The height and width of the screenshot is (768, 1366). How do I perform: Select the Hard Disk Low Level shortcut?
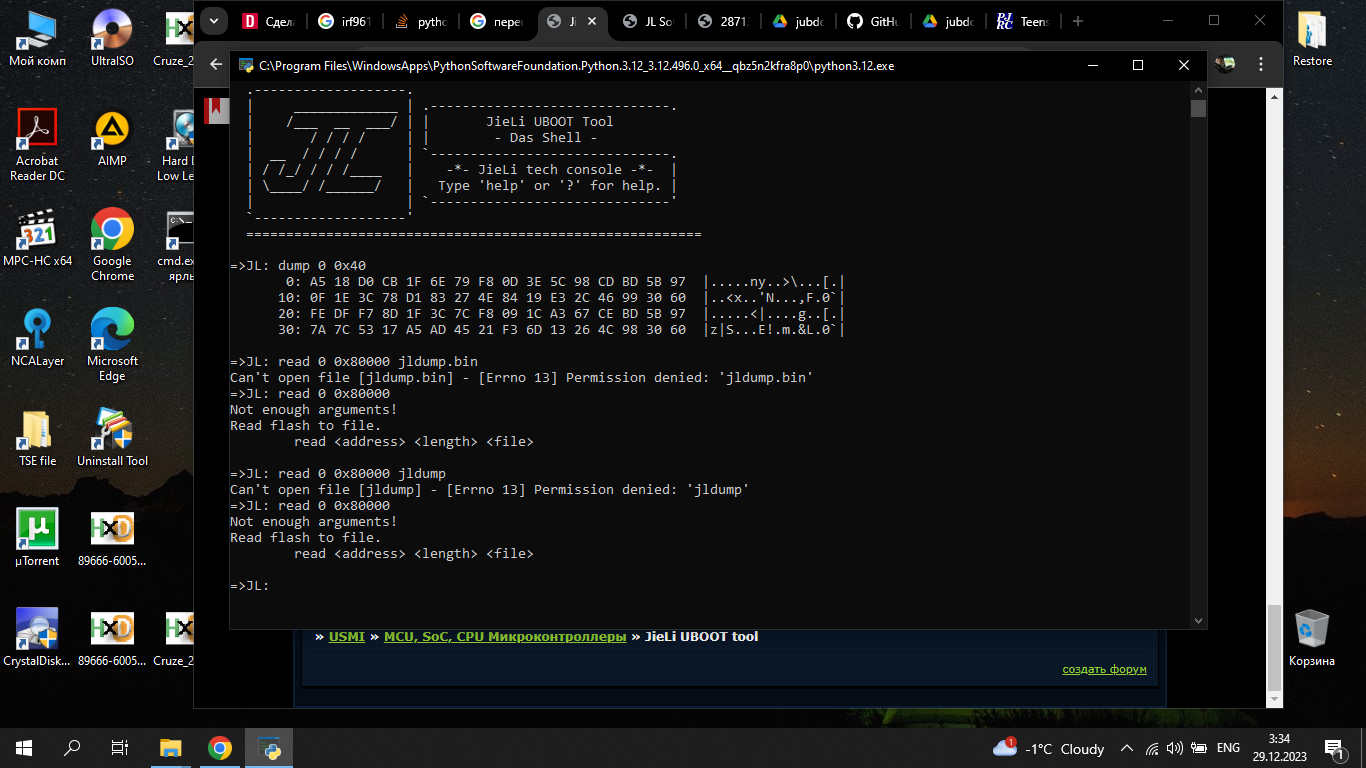[x=179, y=145]
